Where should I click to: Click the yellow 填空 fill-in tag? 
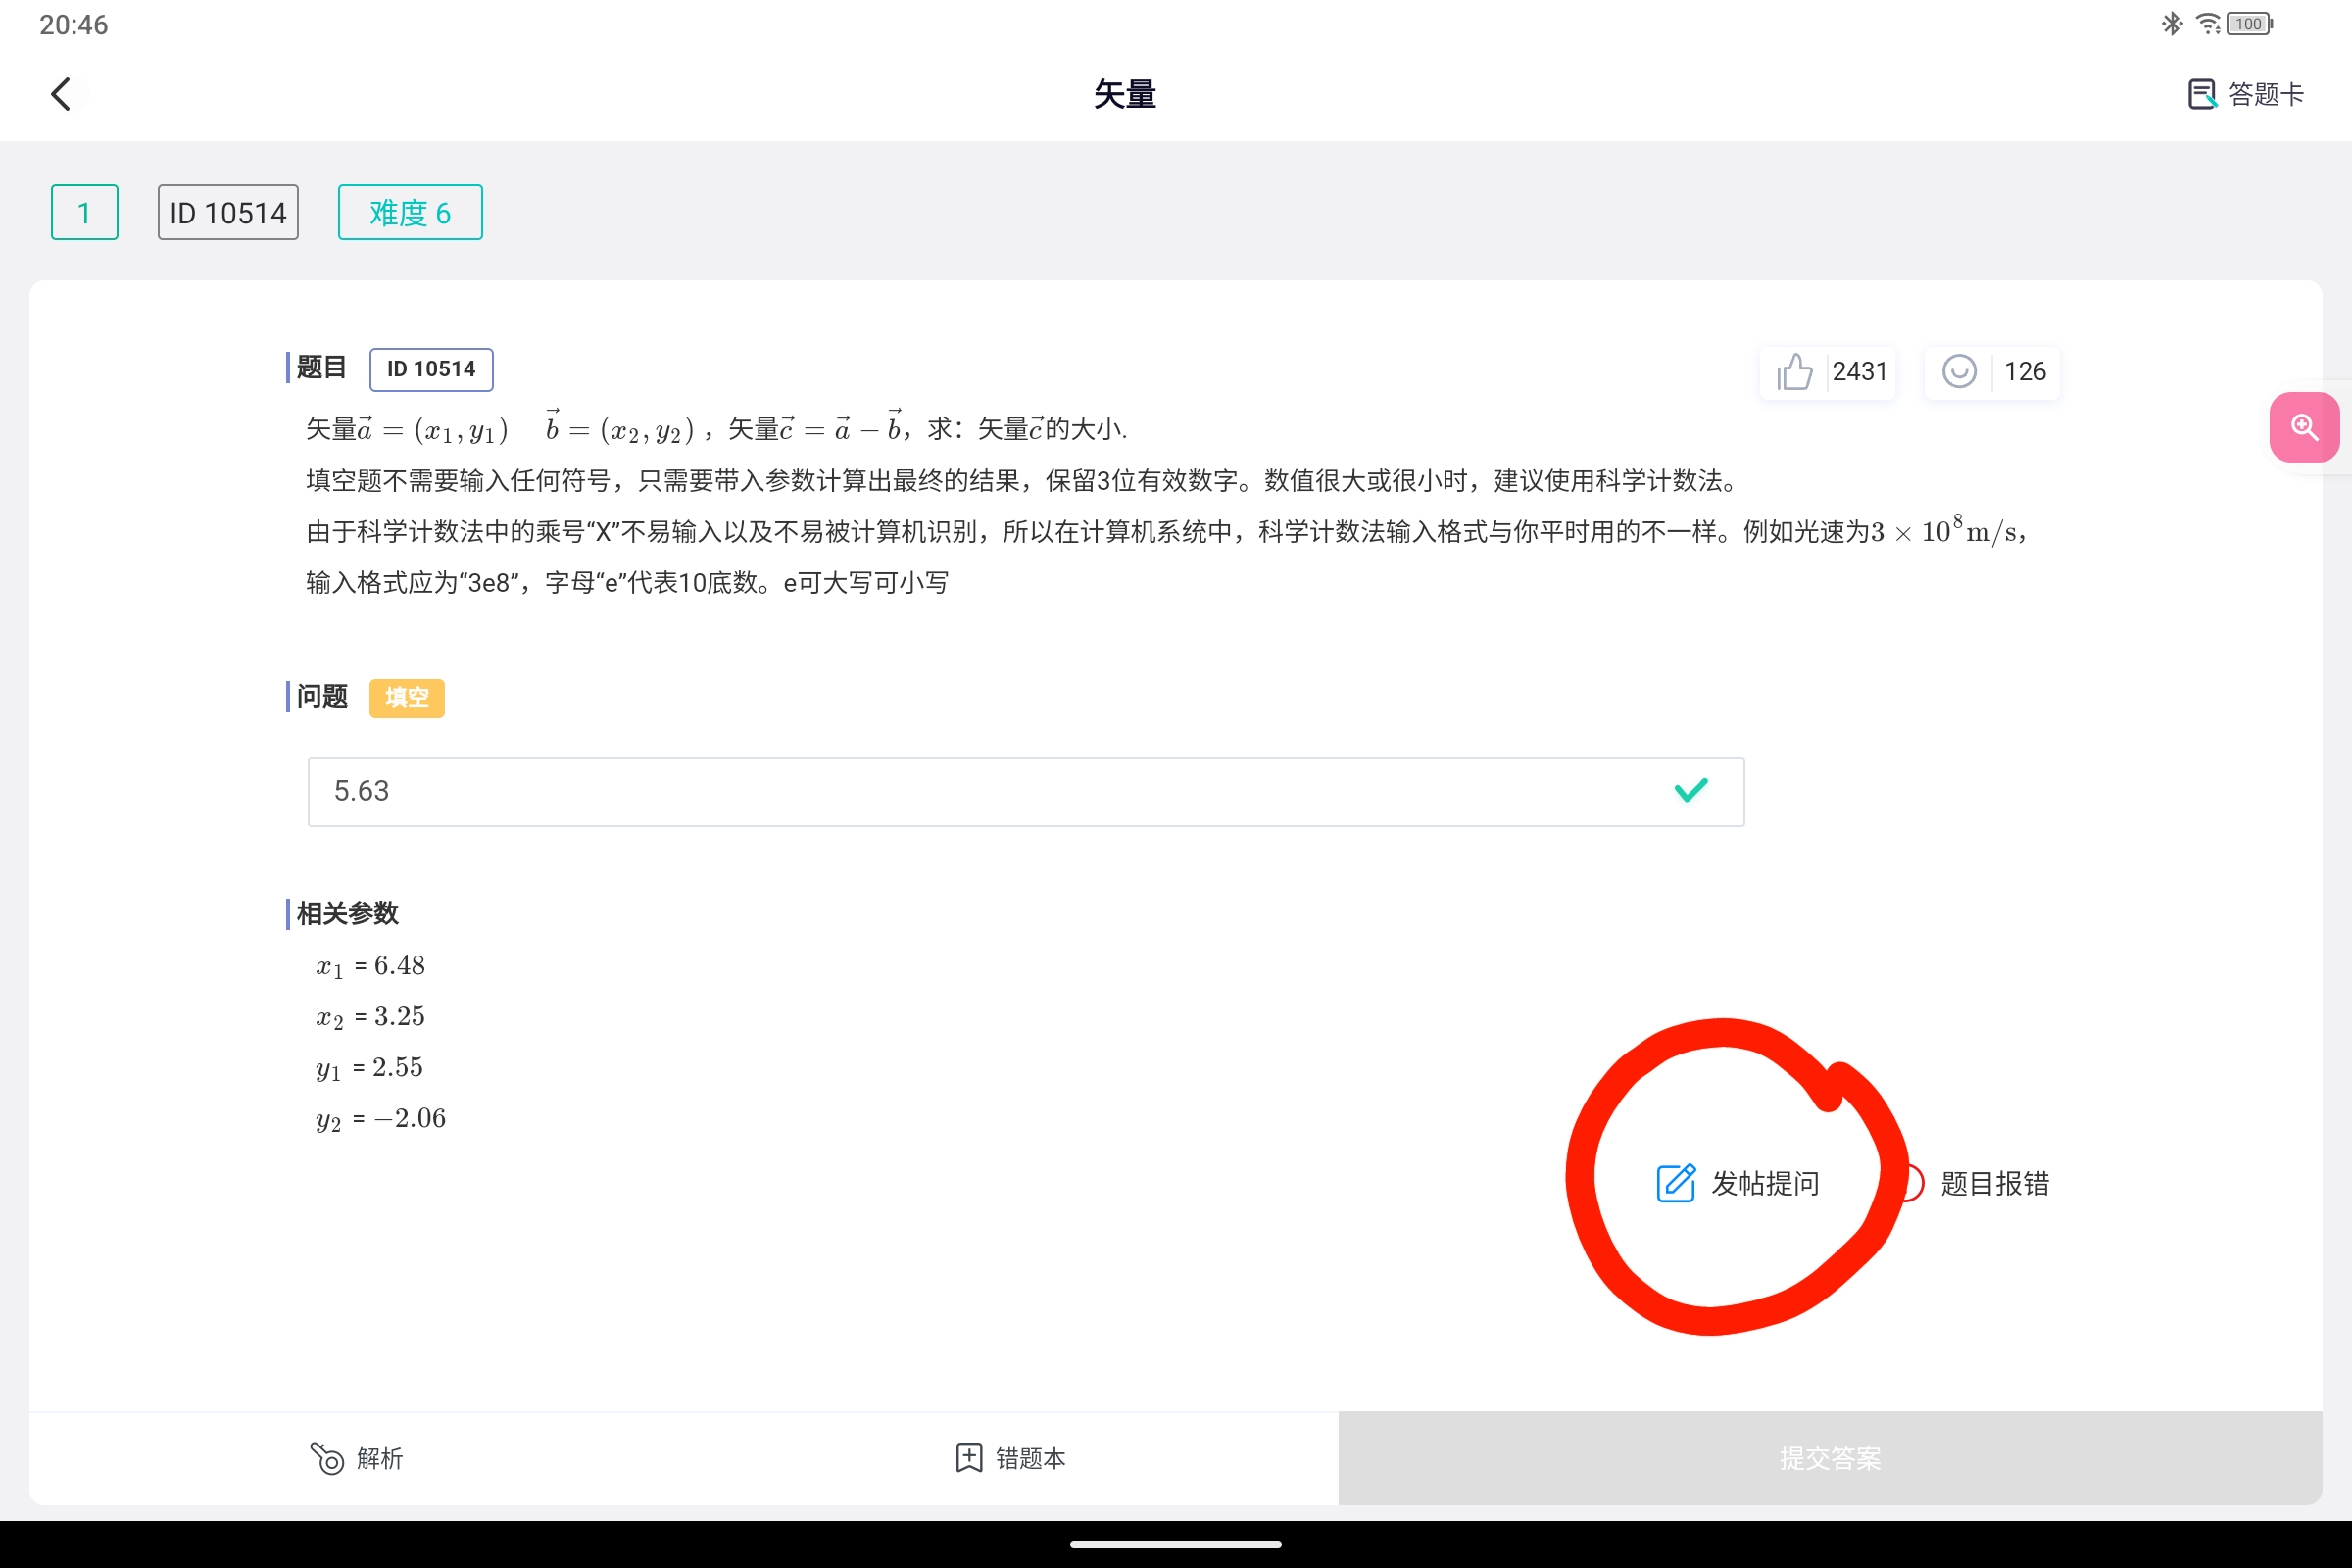pyautogui.click(x=406, y=697)
